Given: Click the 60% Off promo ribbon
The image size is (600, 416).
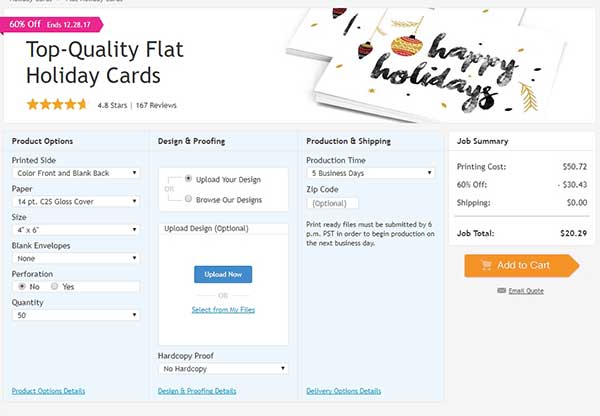Looking at the screenshot, I should pos(52,24).
